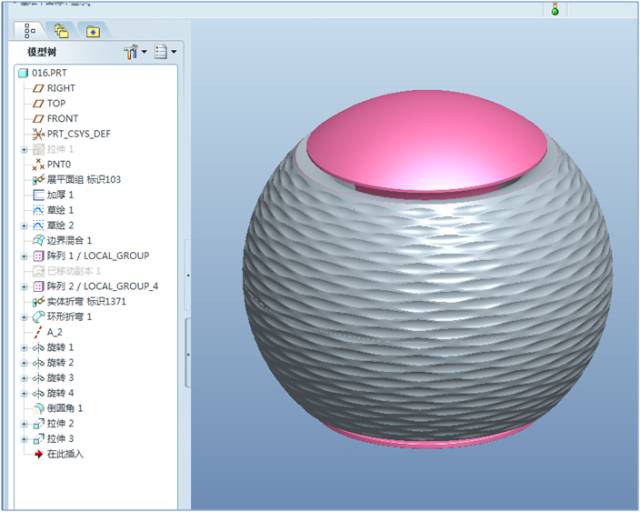
Task: Select the TOP datum plane
Action: (x=56, y=103)
